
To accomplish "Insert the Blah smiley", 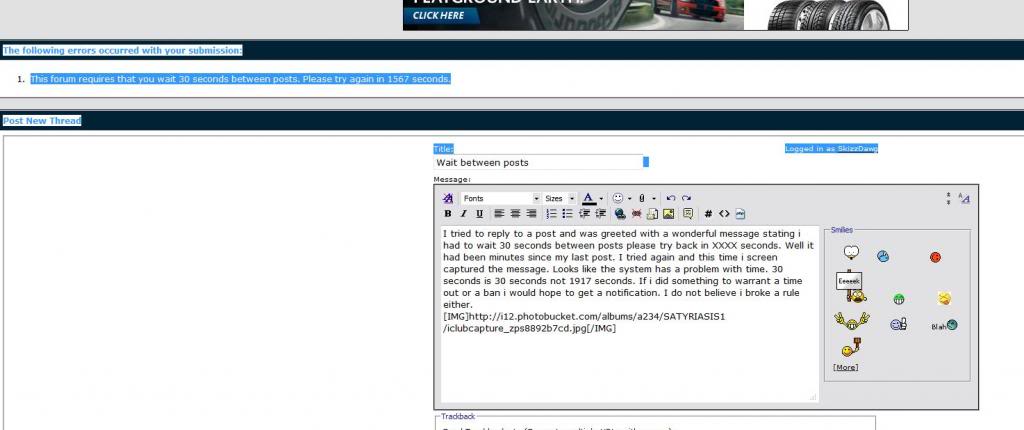I will (x=944, y=325).
